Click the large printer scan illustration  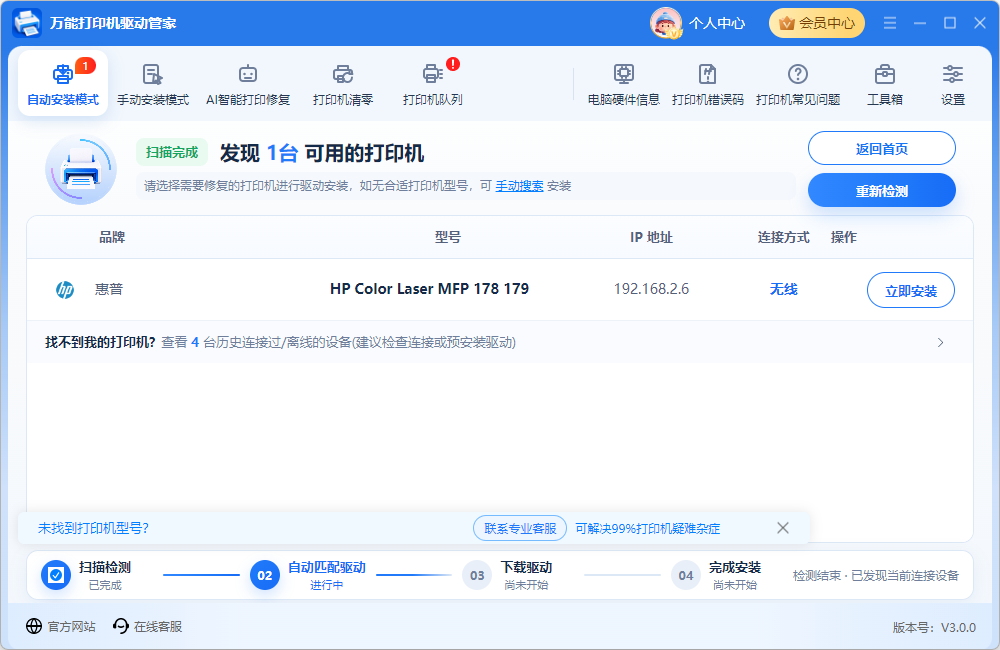pos(81,170)
